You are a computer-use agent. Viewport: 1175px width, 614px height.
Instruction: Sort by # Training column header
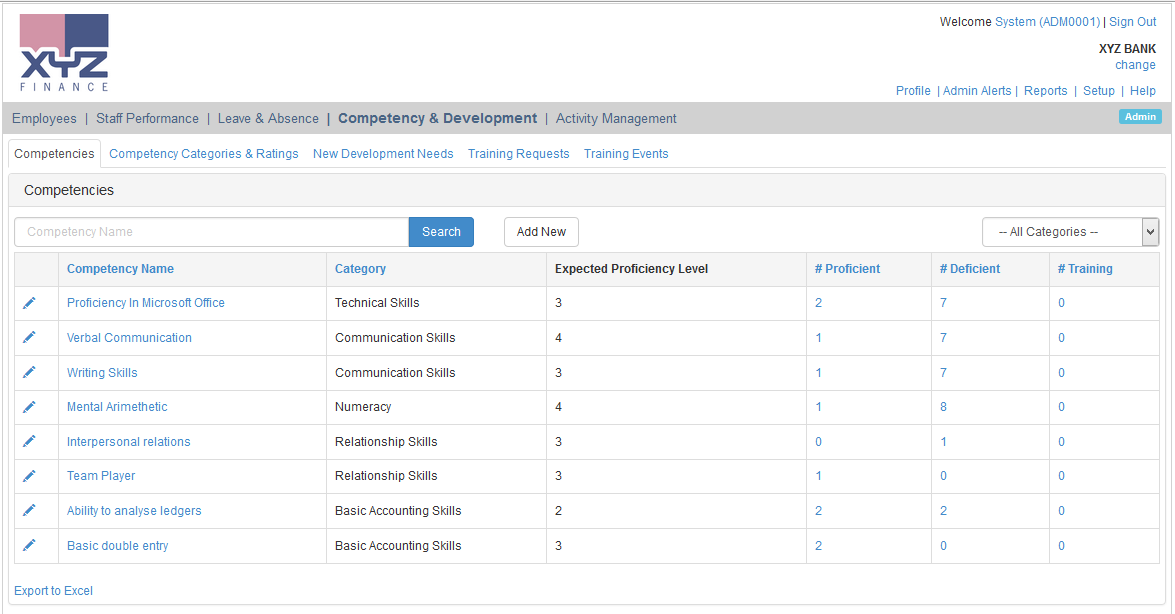pyautogui.click(x=1085, y=269)
